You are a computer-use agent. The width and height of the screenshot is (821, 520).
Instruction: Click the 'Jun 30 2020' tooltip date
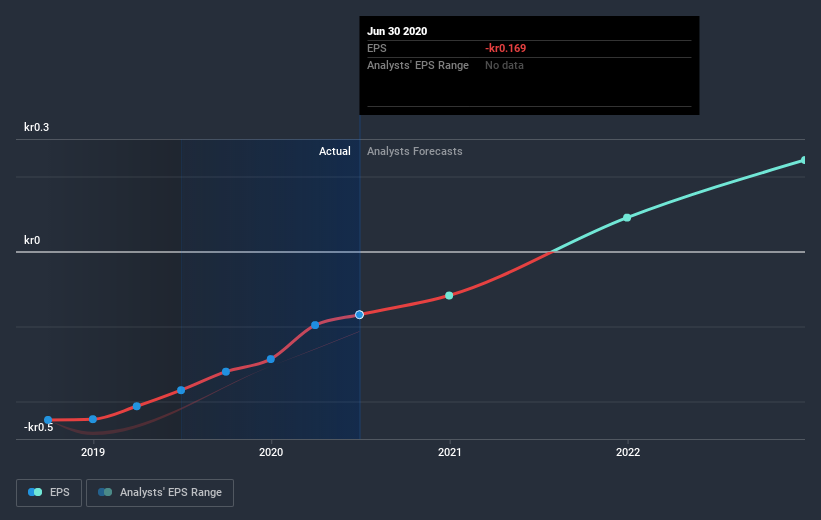[397, 31]
